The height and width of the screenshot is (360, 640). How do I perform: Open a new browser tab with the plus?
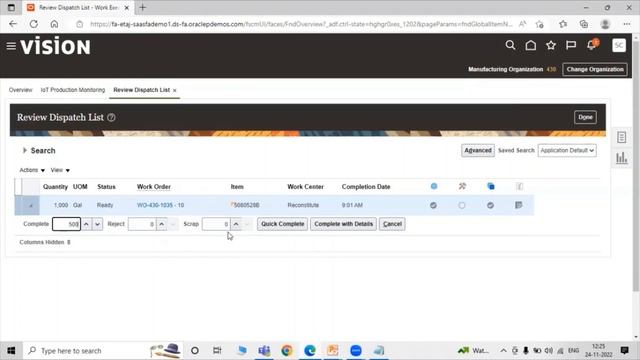[142, 7]
